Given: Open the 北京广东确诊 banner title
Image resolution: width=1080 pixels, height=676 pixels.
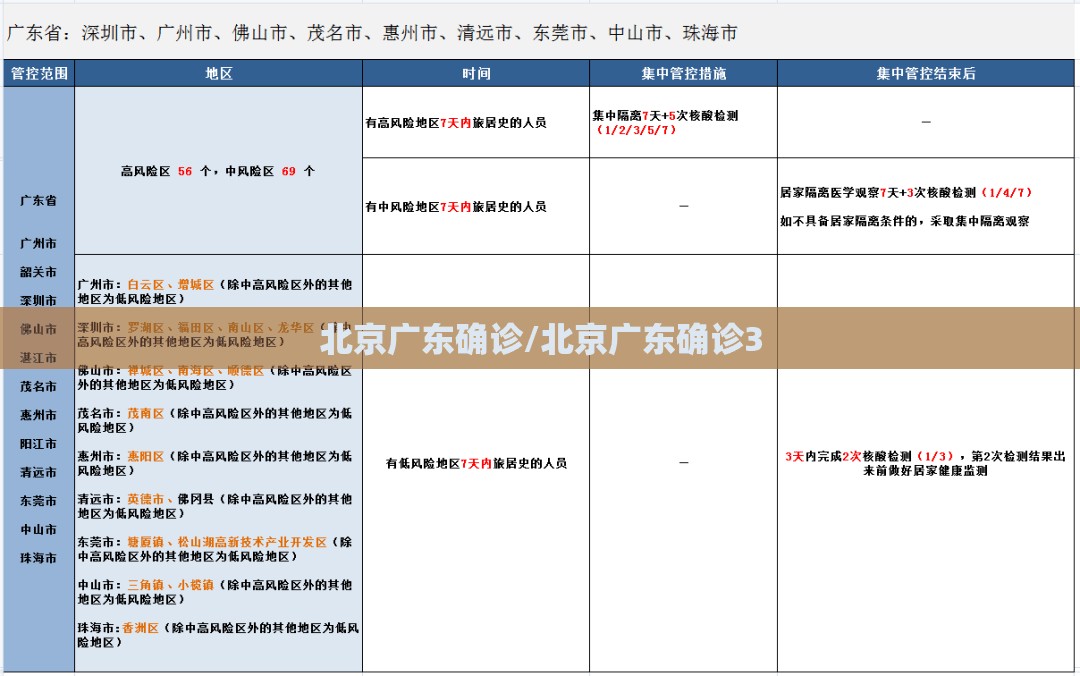Looking at the screenshot, I should [x=541, y=340].
